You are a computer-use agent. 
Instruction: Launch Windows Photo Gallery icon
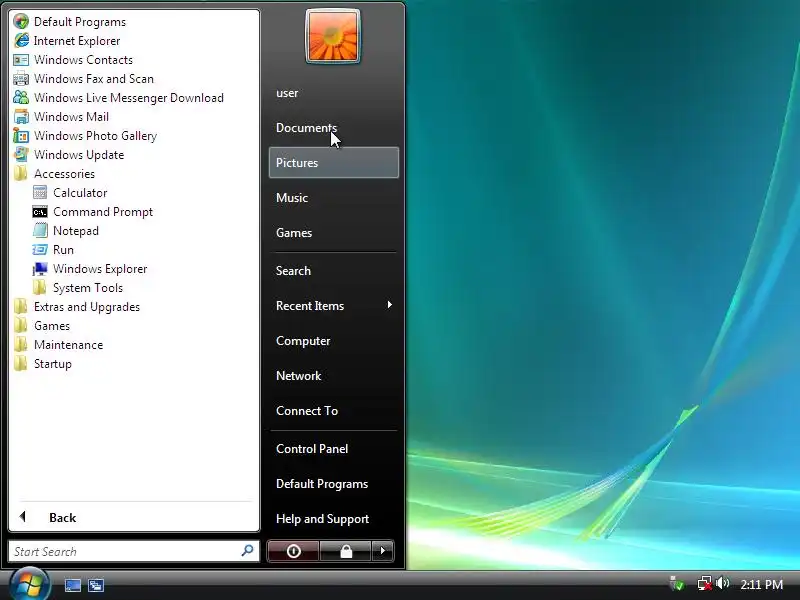pyautogui.click(x=21, y=136)
